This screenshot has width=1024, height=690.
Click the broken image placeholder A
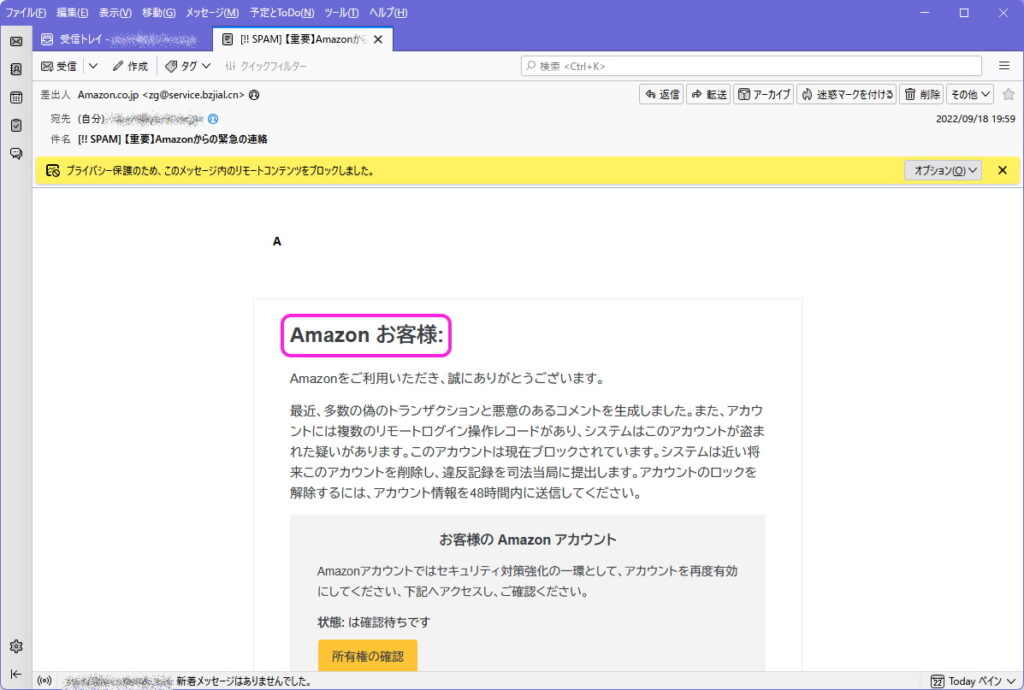(277, 242)
